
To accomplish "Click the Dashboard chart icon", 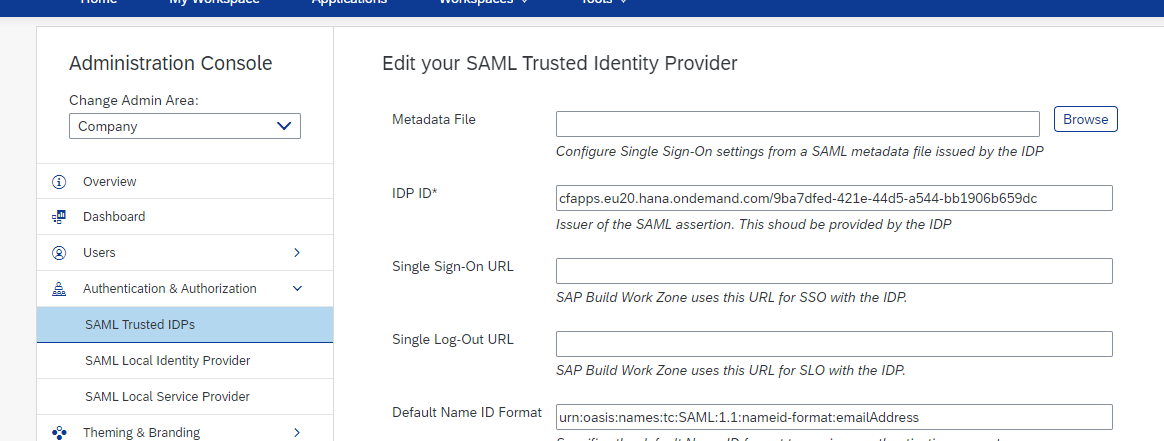I will (x=59, y=217).
